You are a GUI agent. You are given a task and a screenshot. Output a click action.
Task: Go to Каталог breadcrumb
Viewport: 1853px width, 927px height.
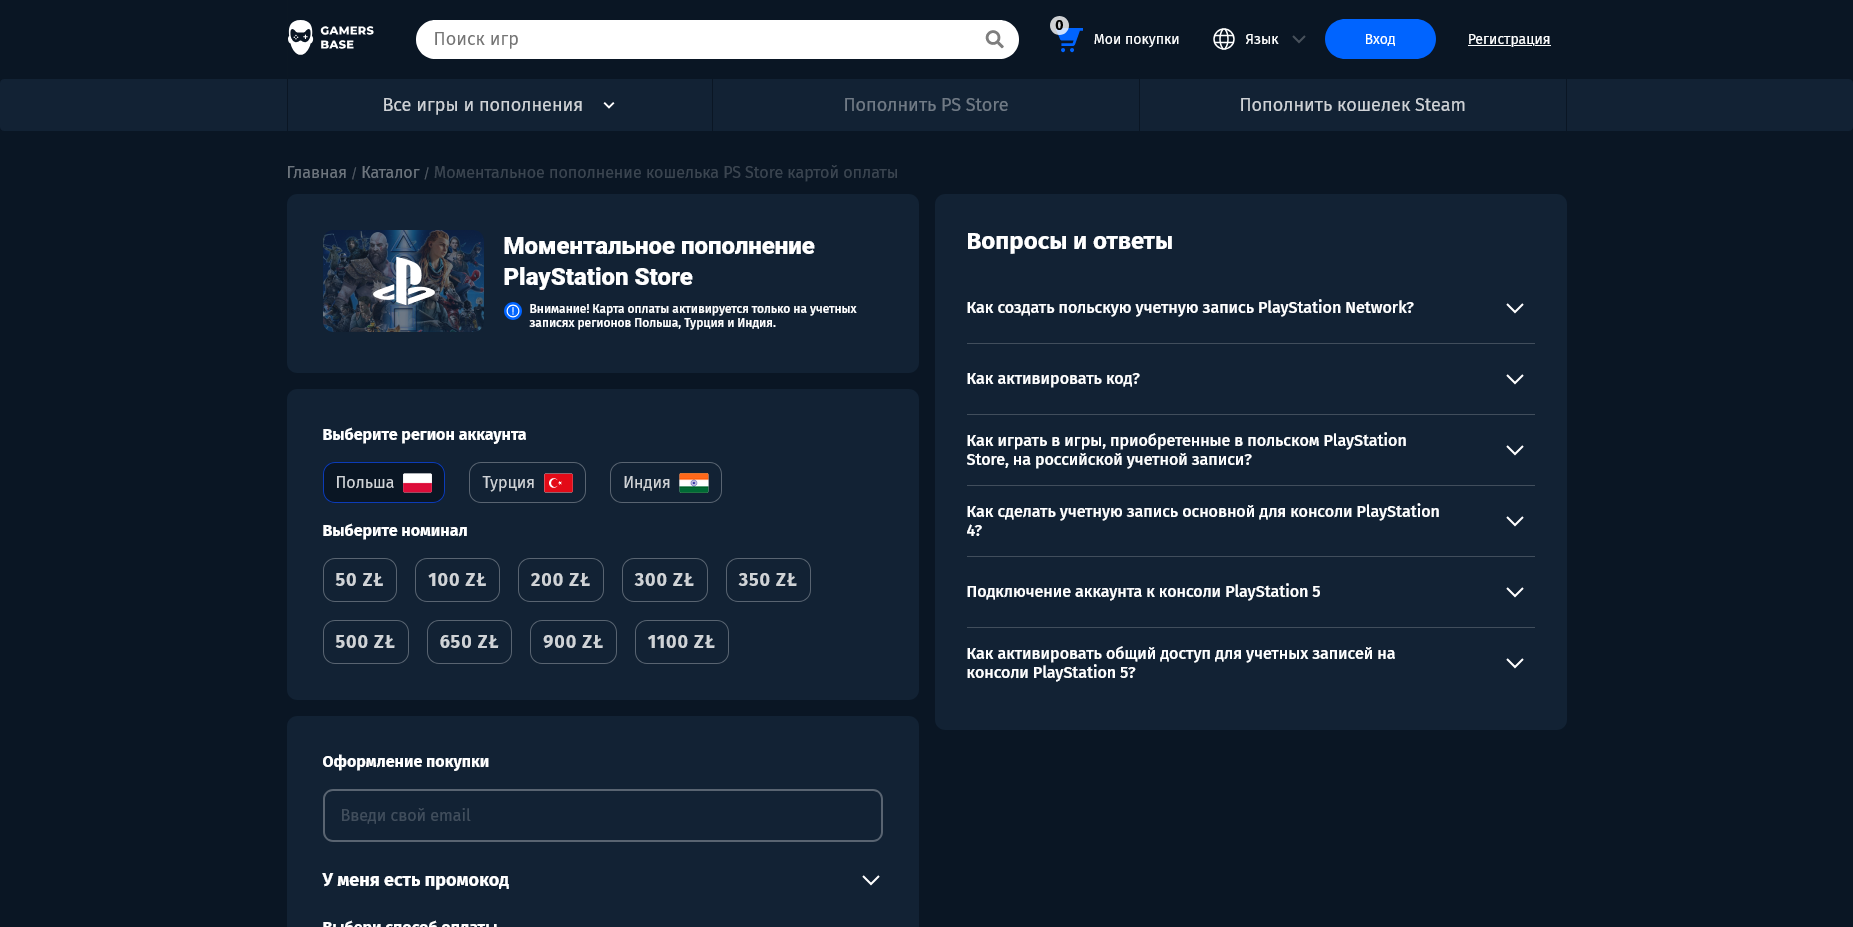(390, 172)
